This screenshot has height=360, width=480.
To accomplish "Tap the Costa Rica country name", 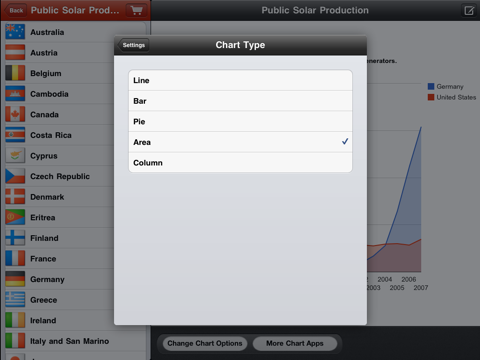I will pos(51,135).
